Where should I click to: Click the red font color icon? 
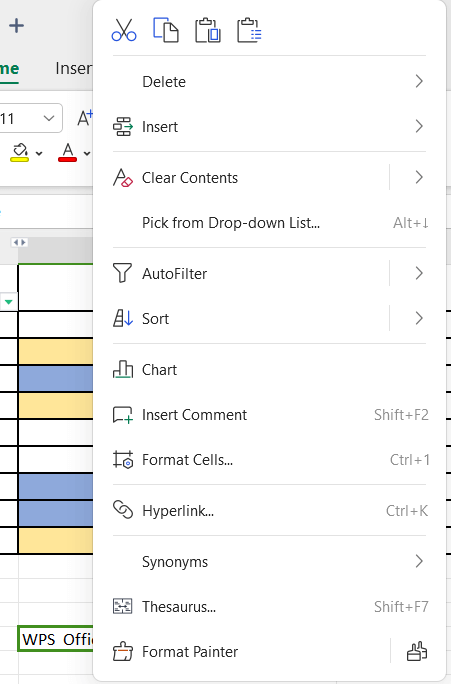point(68,152)
